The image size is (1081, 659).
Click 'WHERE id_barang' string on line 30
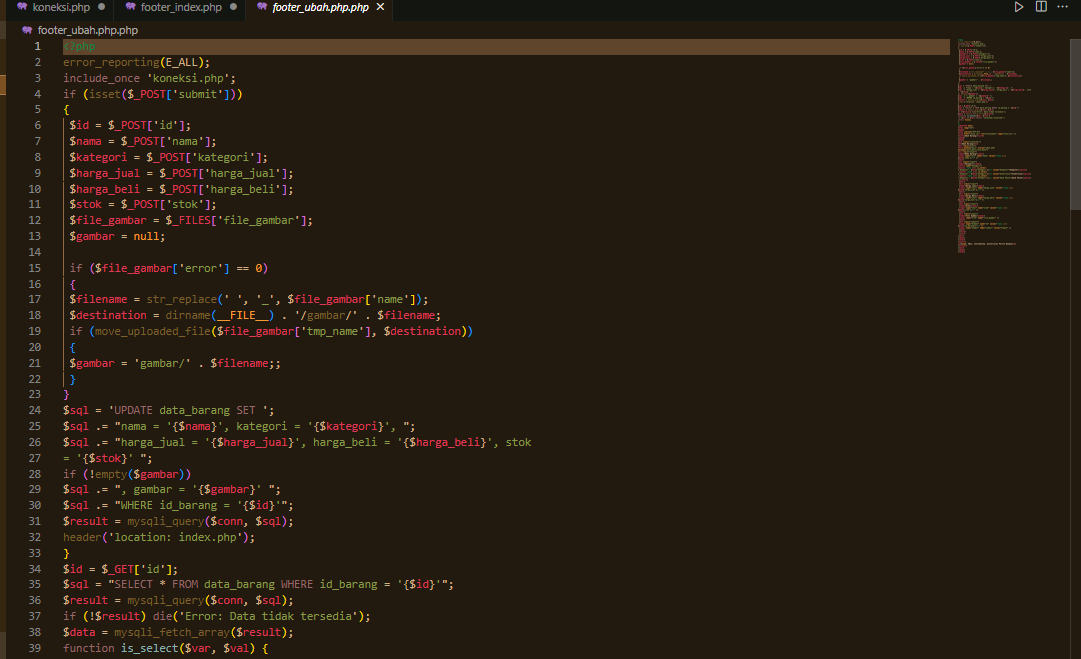click(x=169, y=505)
